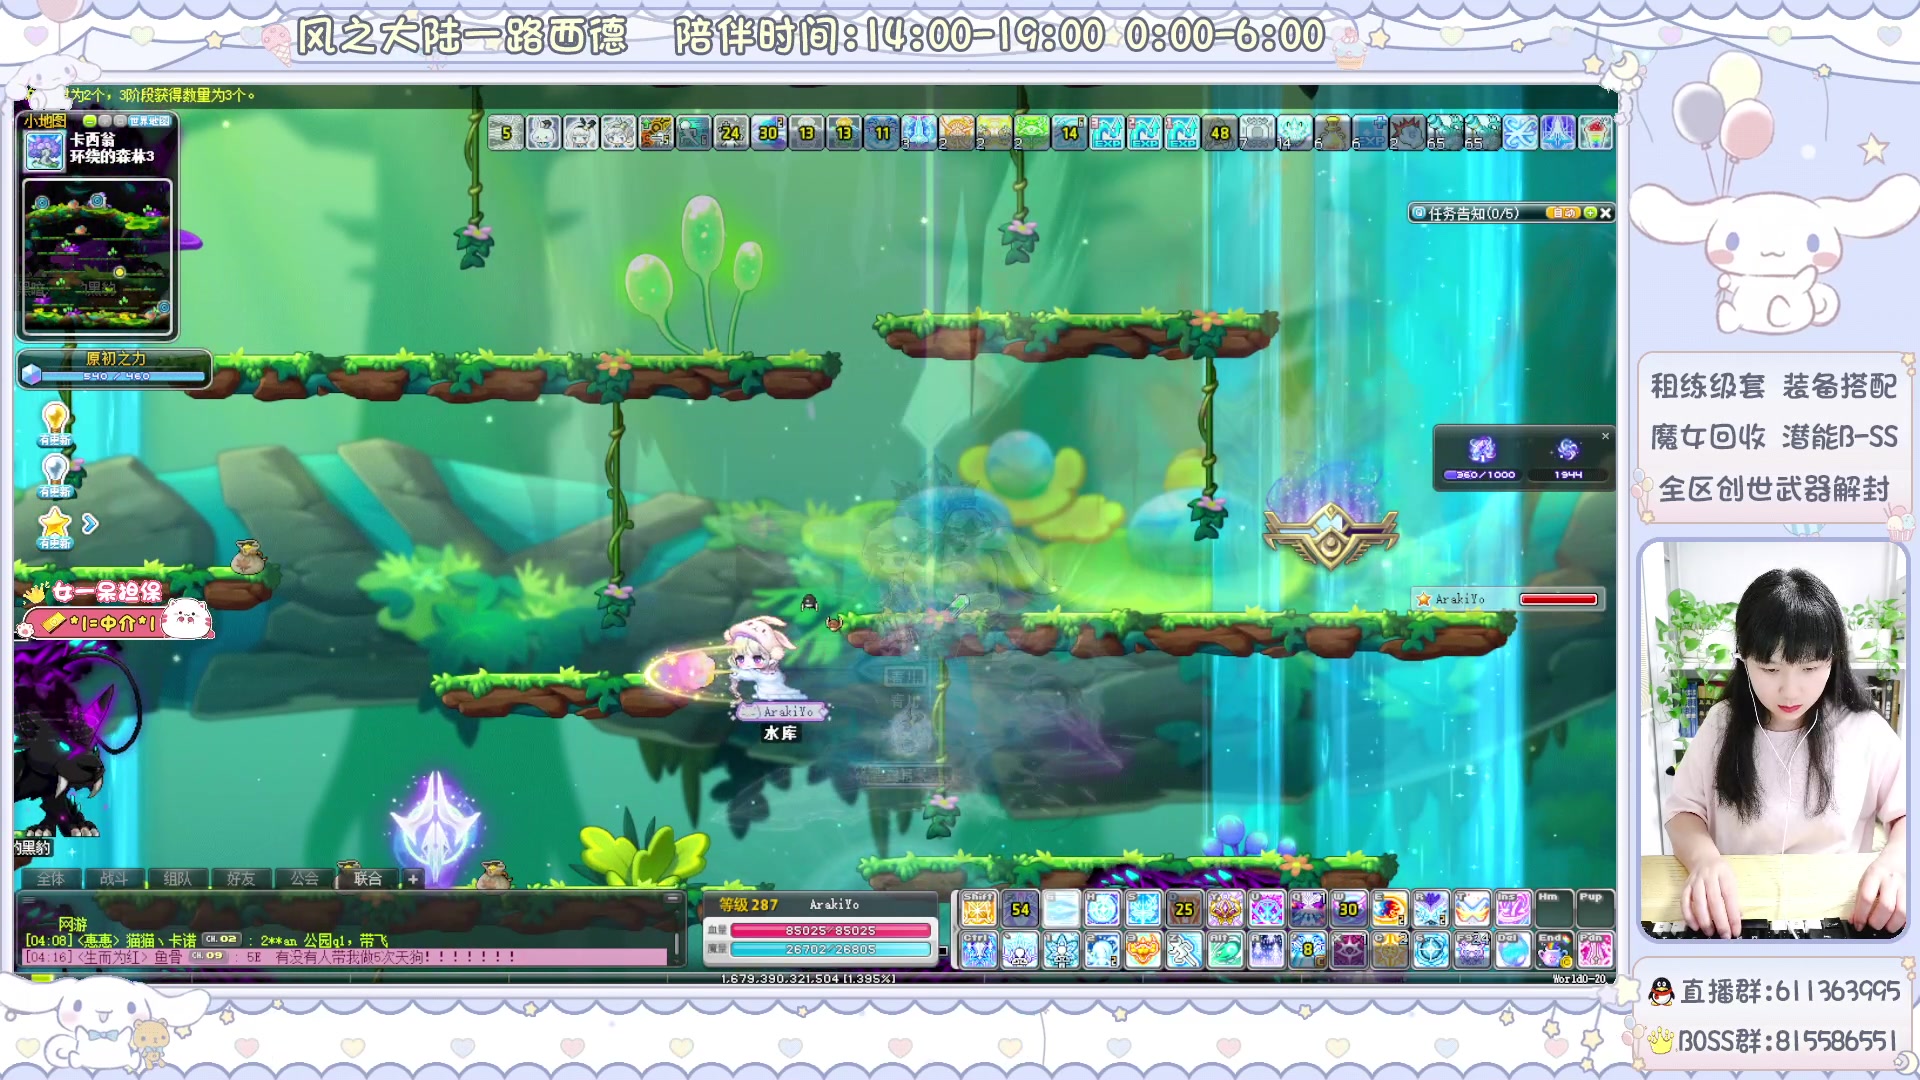
Task: Switch to the 组队 chat tab
Action: pos(177,878)
